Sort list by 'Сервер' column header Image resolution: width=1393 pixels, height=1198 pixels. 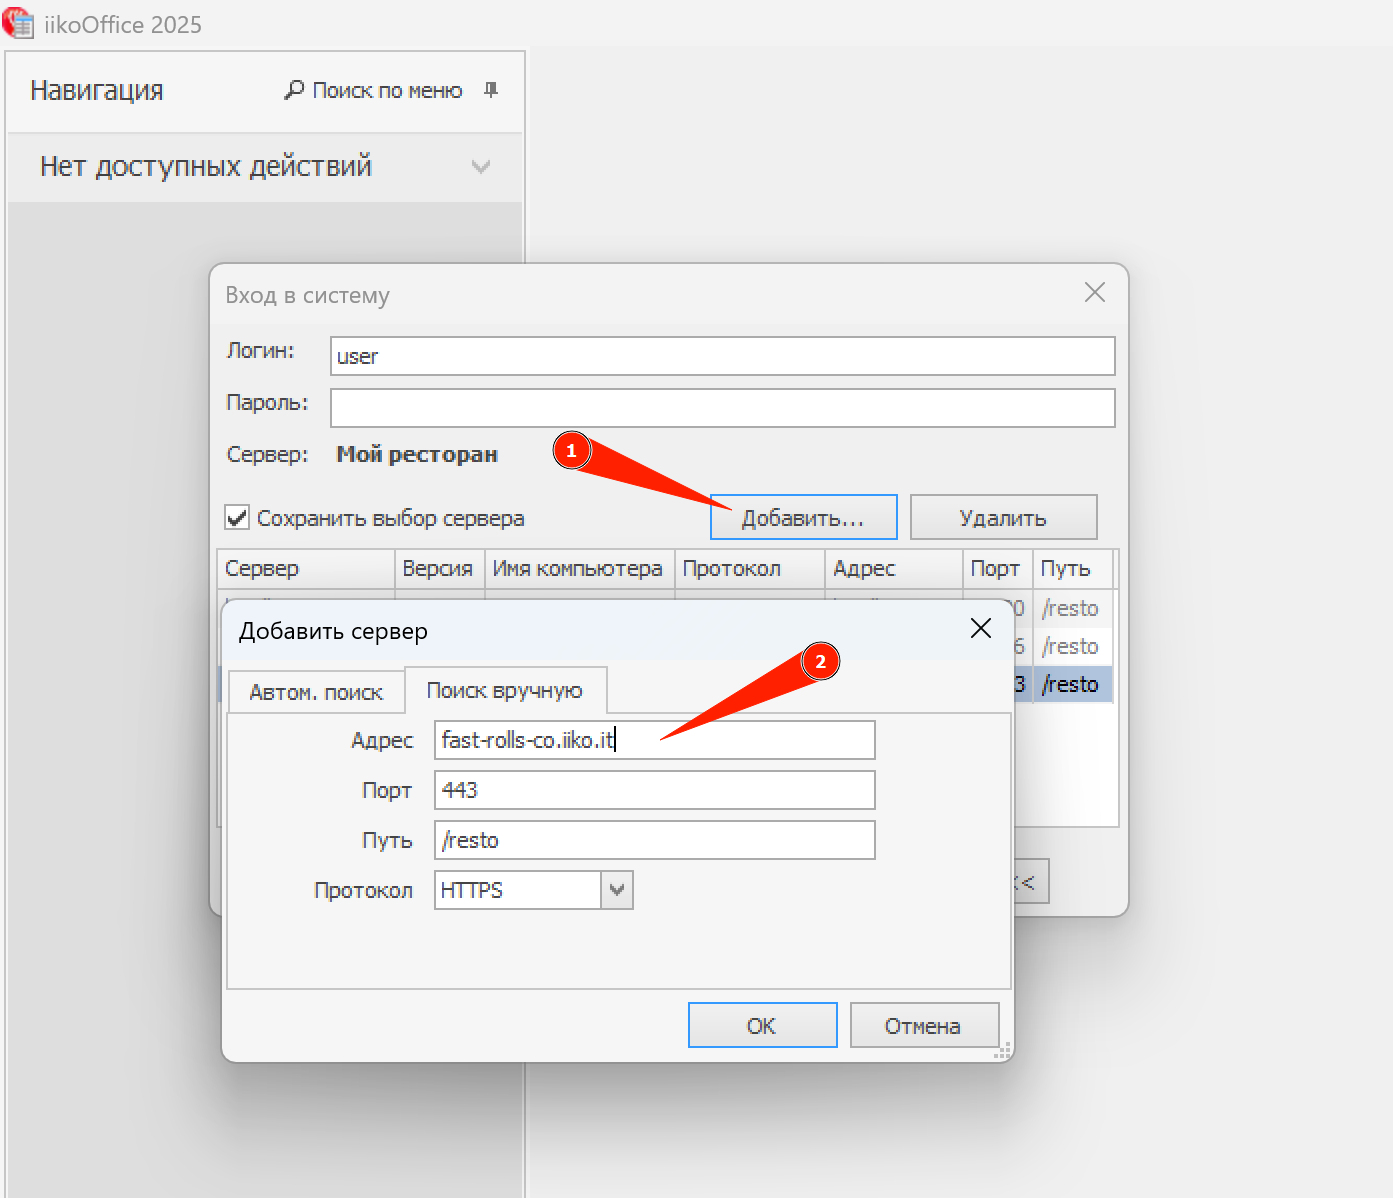(x=305, y=568)
